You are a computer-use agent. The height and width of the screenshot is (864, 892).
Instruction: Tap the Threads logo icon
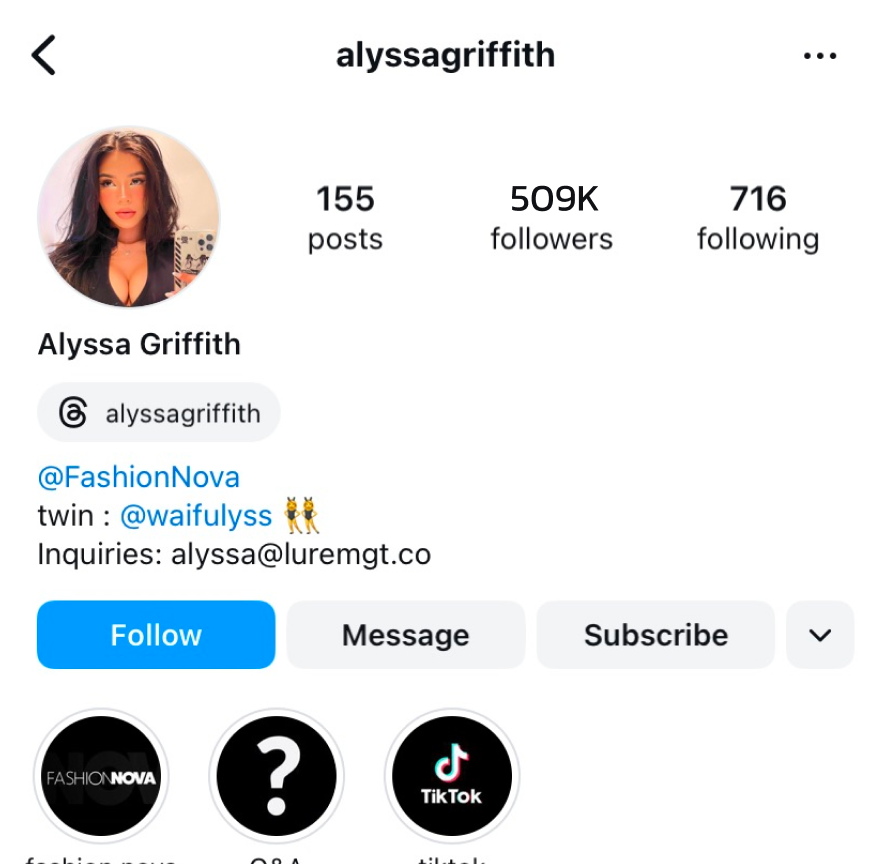[x=73, y=412]
